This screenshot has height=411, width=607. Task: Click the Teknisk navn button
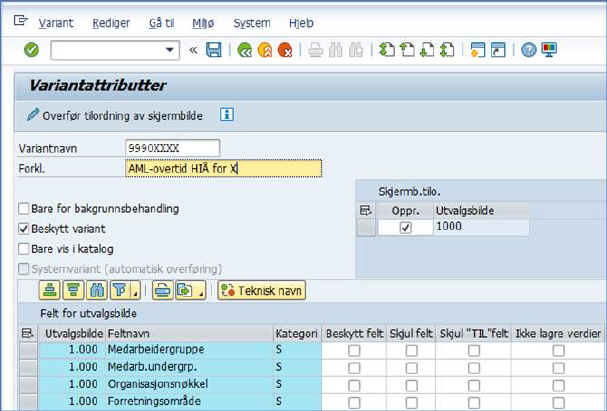point(262,290)
